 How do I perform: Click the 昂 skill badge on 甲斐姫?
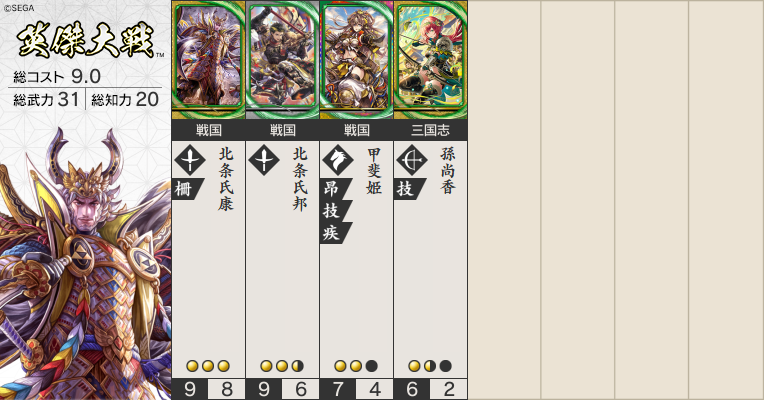335,189
